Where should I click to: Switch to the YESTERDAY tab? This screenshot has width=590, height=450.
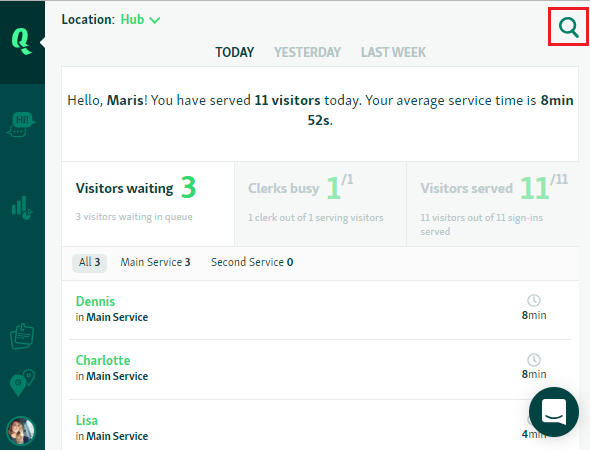(307, 52)
